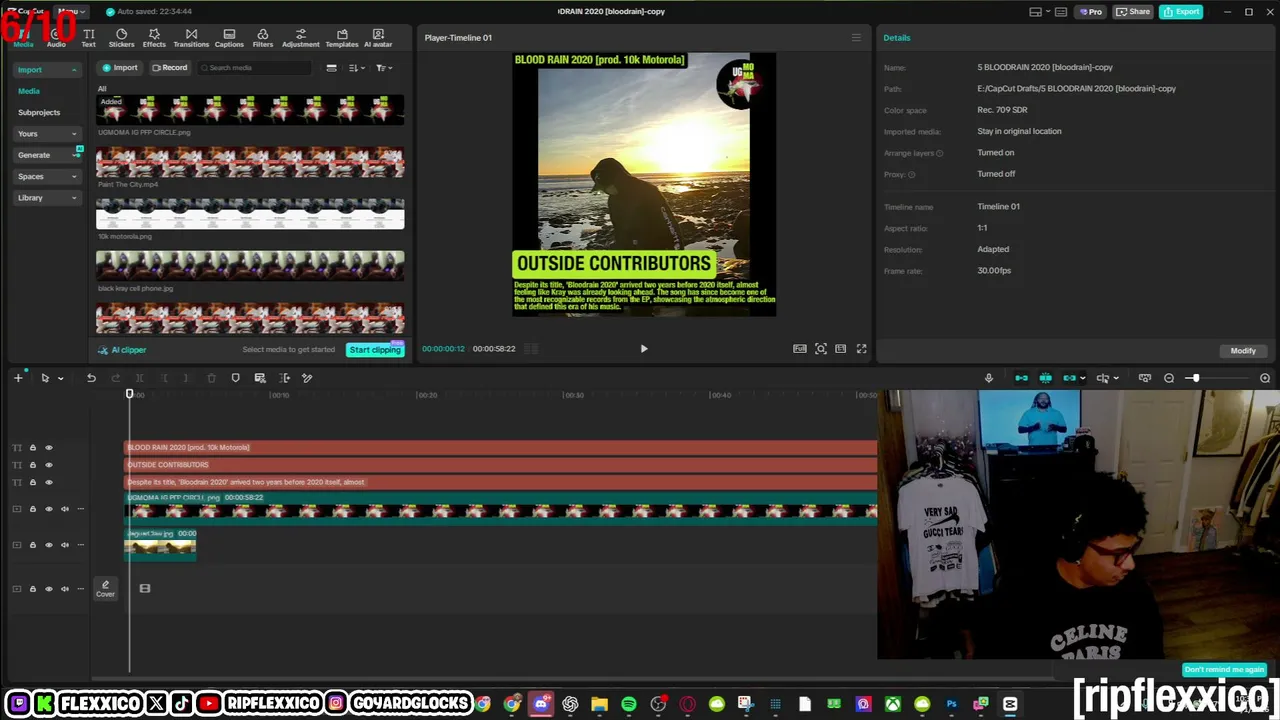Open the select tool mode dropdown arrow
The height and width of the screenshot is (720, 1280).
(60, 378)
